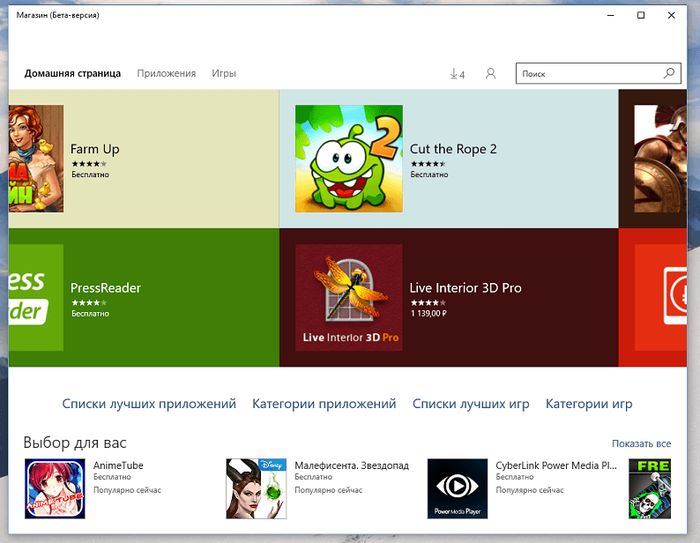Screen dimensions: 700x543
Task: Maximize the Магазин window
Action: pyautogui.click(x=641, y=15)
